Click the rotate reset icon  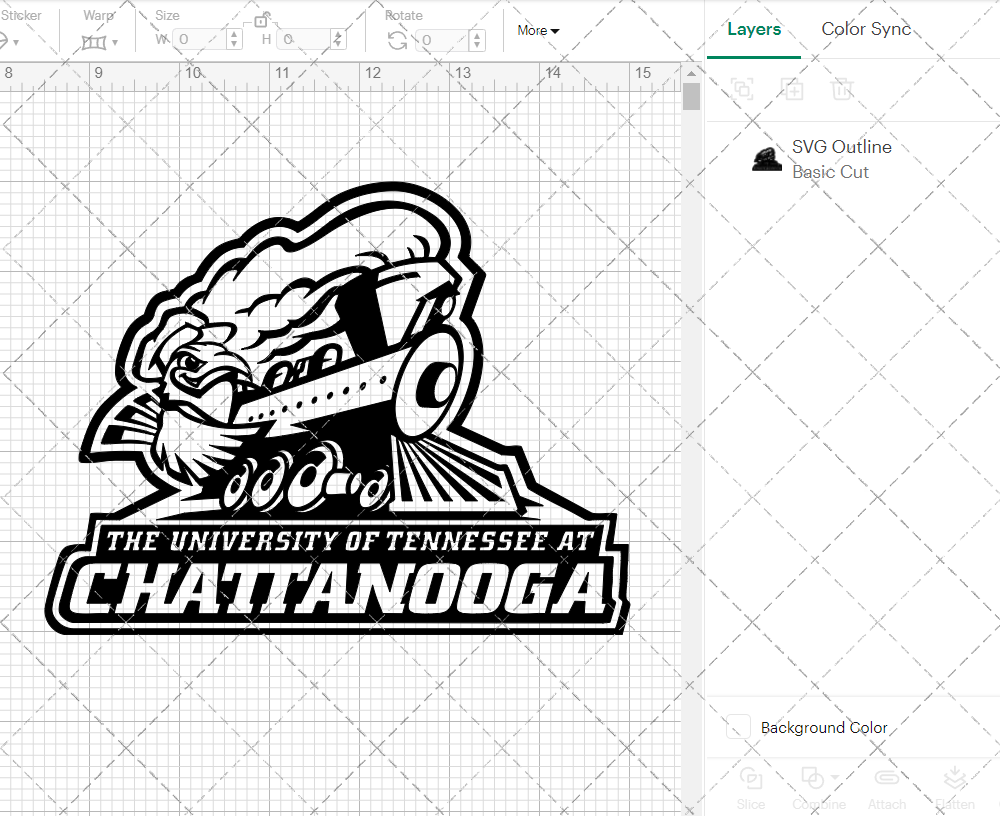point(397,40)
